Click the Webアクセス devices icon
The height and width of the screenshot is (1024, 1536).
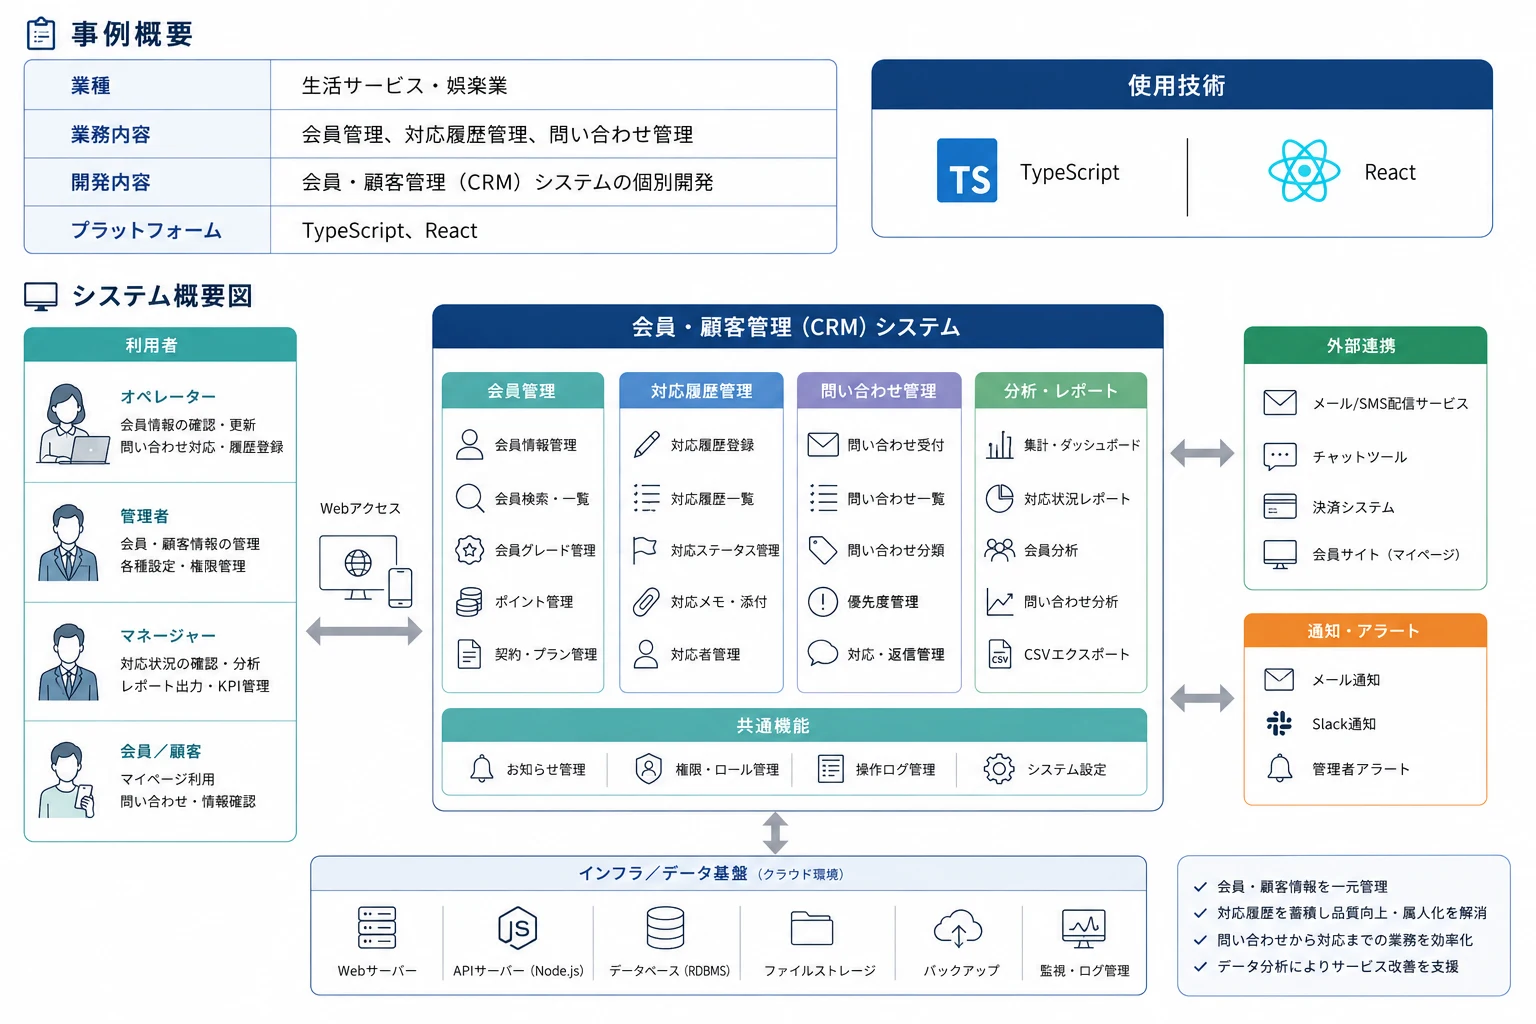point(366,571)
